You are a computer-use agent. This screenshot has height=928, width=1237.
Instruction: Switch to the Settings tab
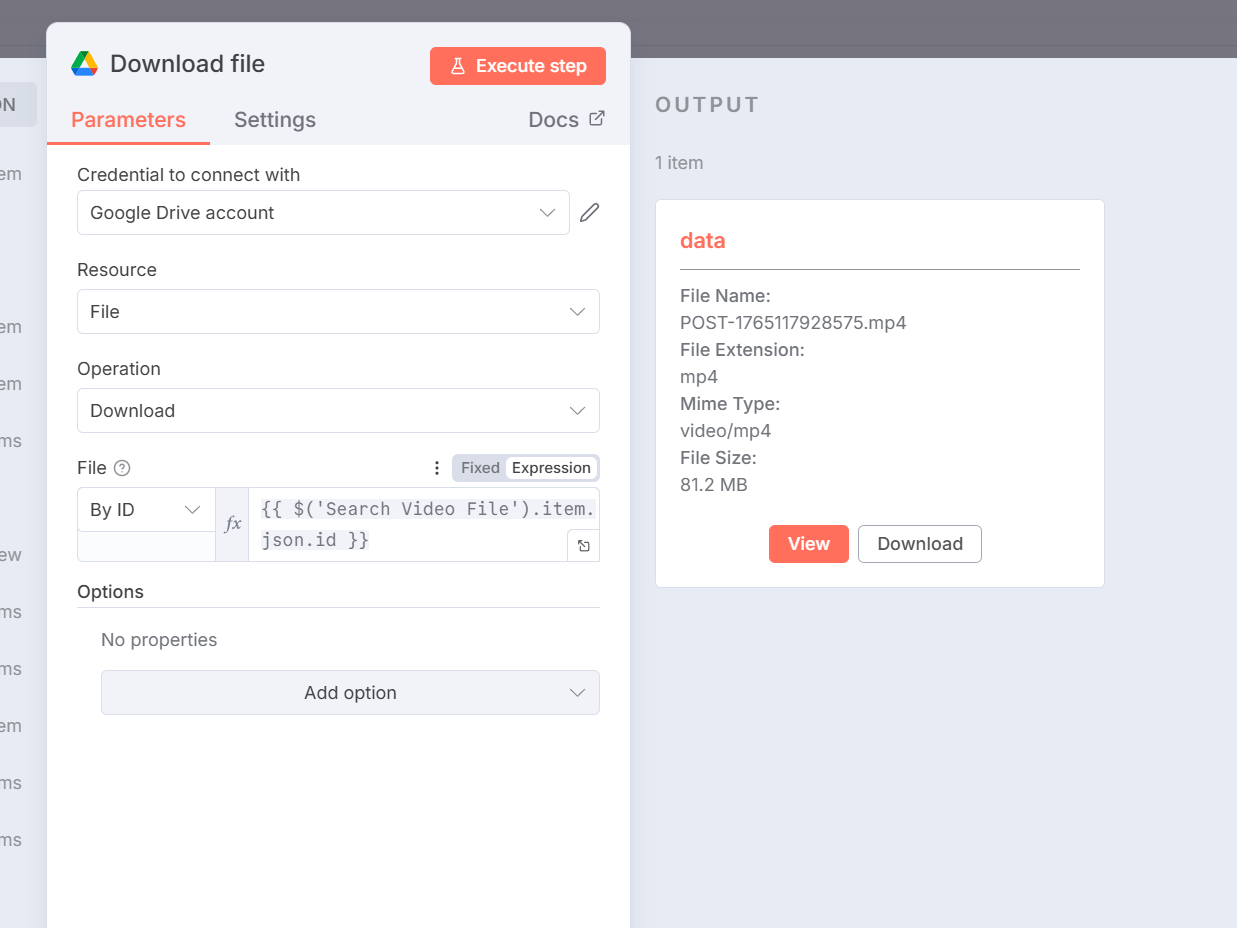click(x=275, y=120)
